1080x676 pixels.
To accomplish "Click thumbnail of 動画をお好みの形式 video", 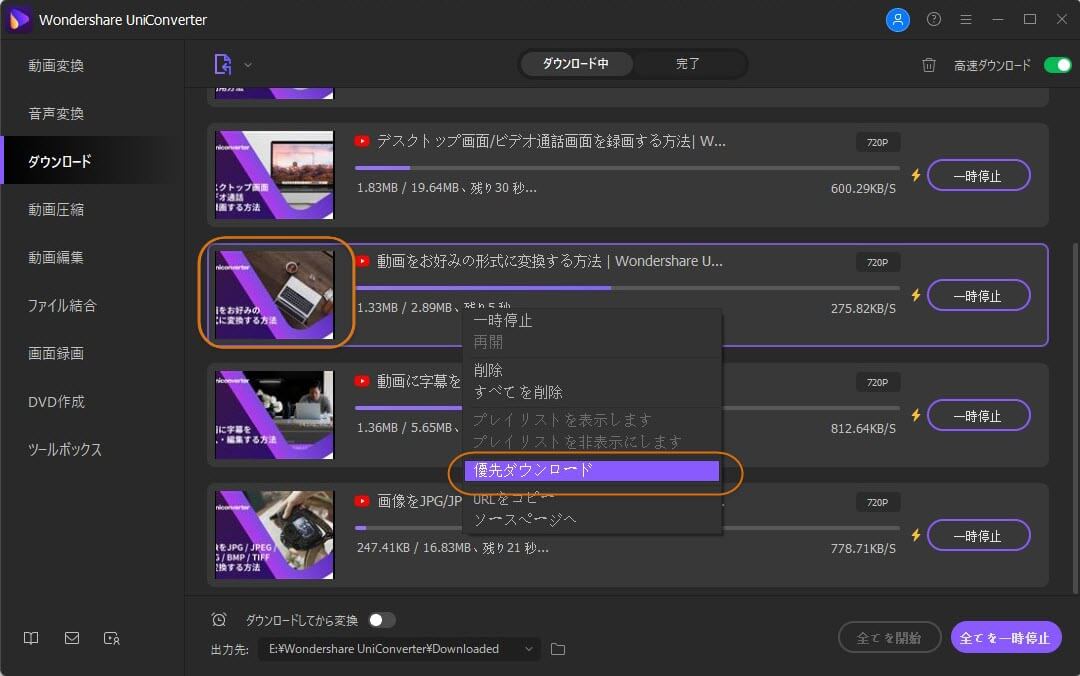I will pos(274,294).
